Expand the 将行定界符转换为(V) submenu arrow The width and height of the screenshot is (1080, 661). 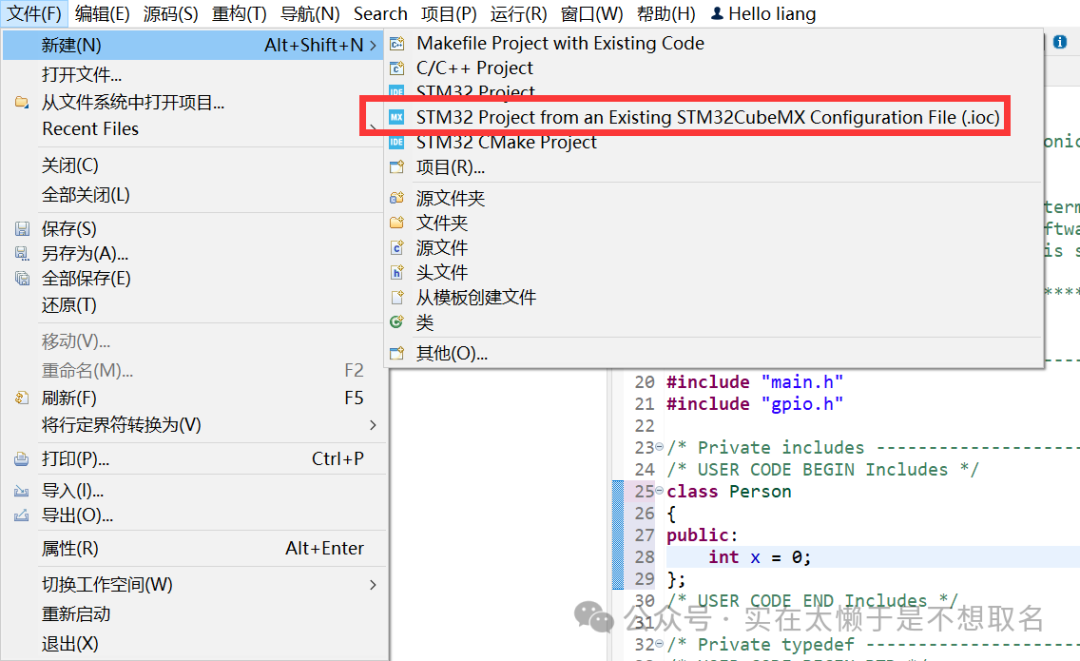click(x=373, y=425)
